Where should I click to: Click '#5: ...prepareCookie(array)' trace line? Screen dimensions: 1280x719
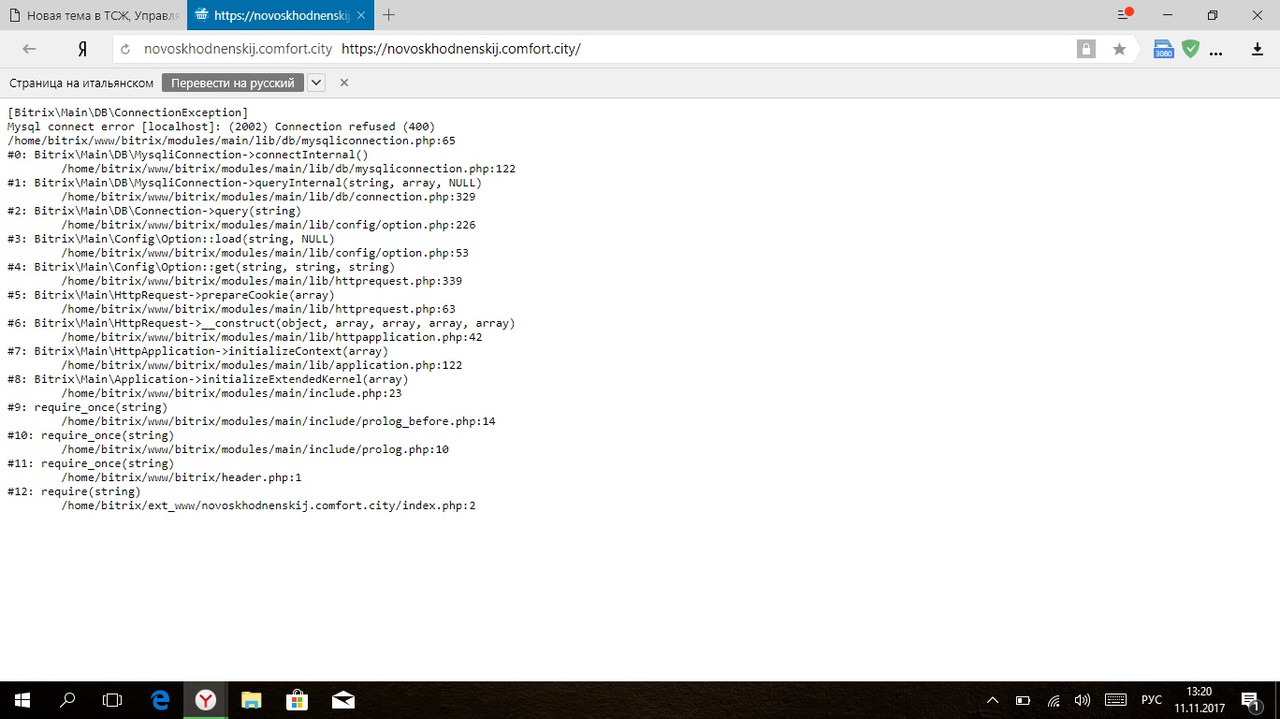171,295
